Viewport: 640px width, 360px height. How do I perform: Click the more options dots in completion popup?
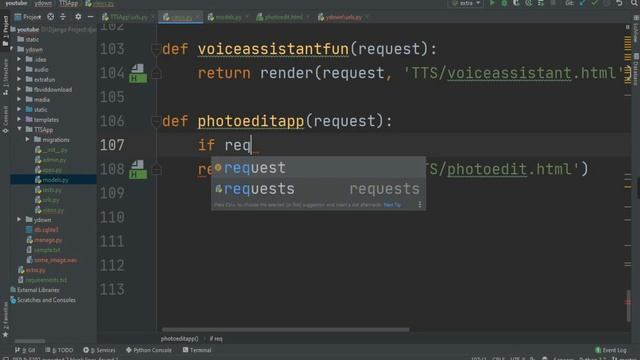(420, 204)
